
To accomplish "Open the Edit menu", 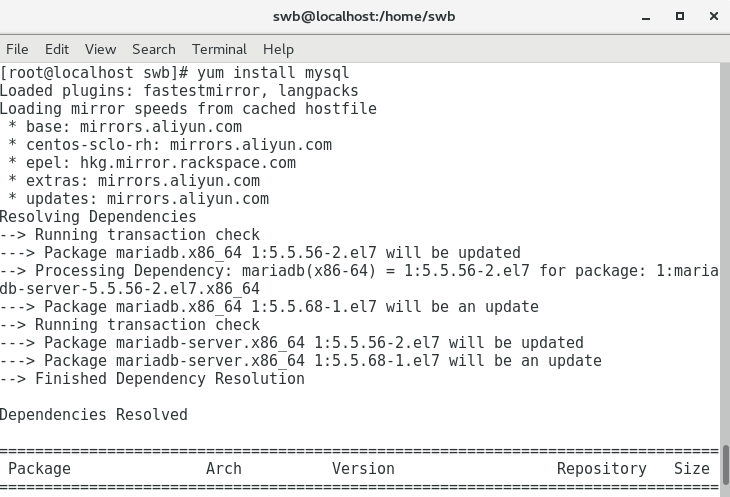I will [57, 49].
